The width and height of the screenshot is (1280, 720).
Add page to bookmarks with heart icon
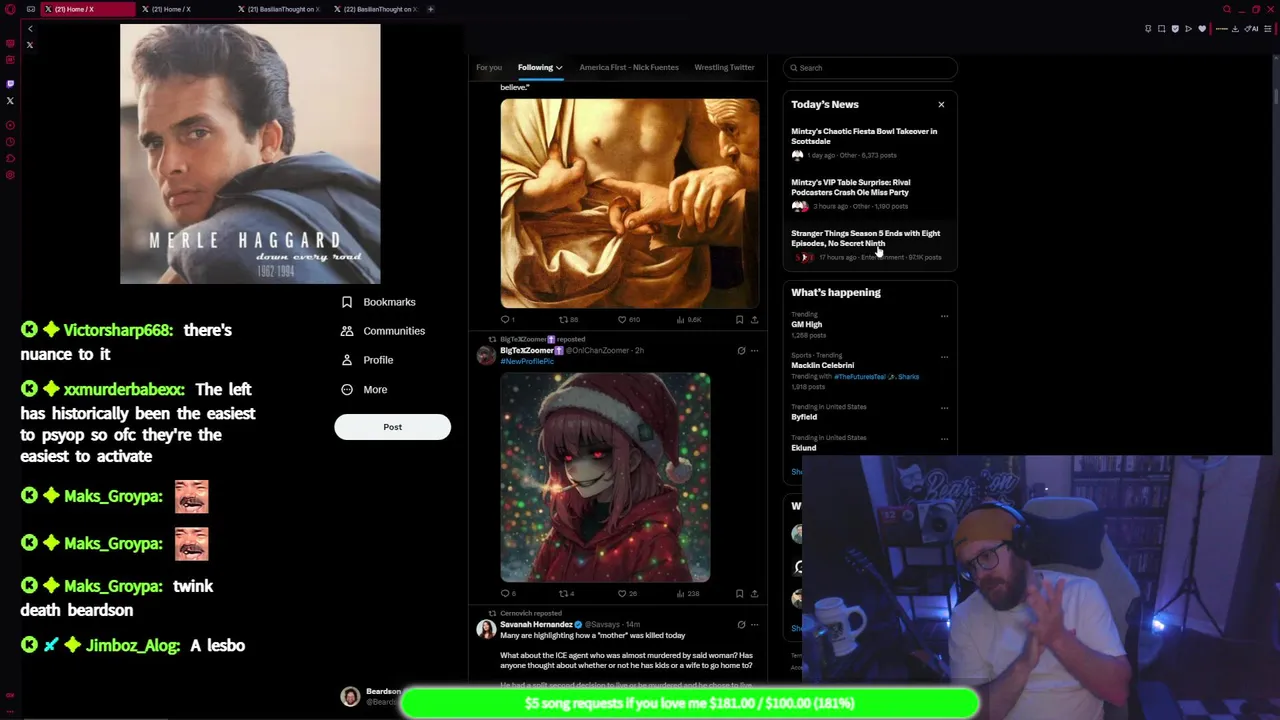click(1202, 29)
